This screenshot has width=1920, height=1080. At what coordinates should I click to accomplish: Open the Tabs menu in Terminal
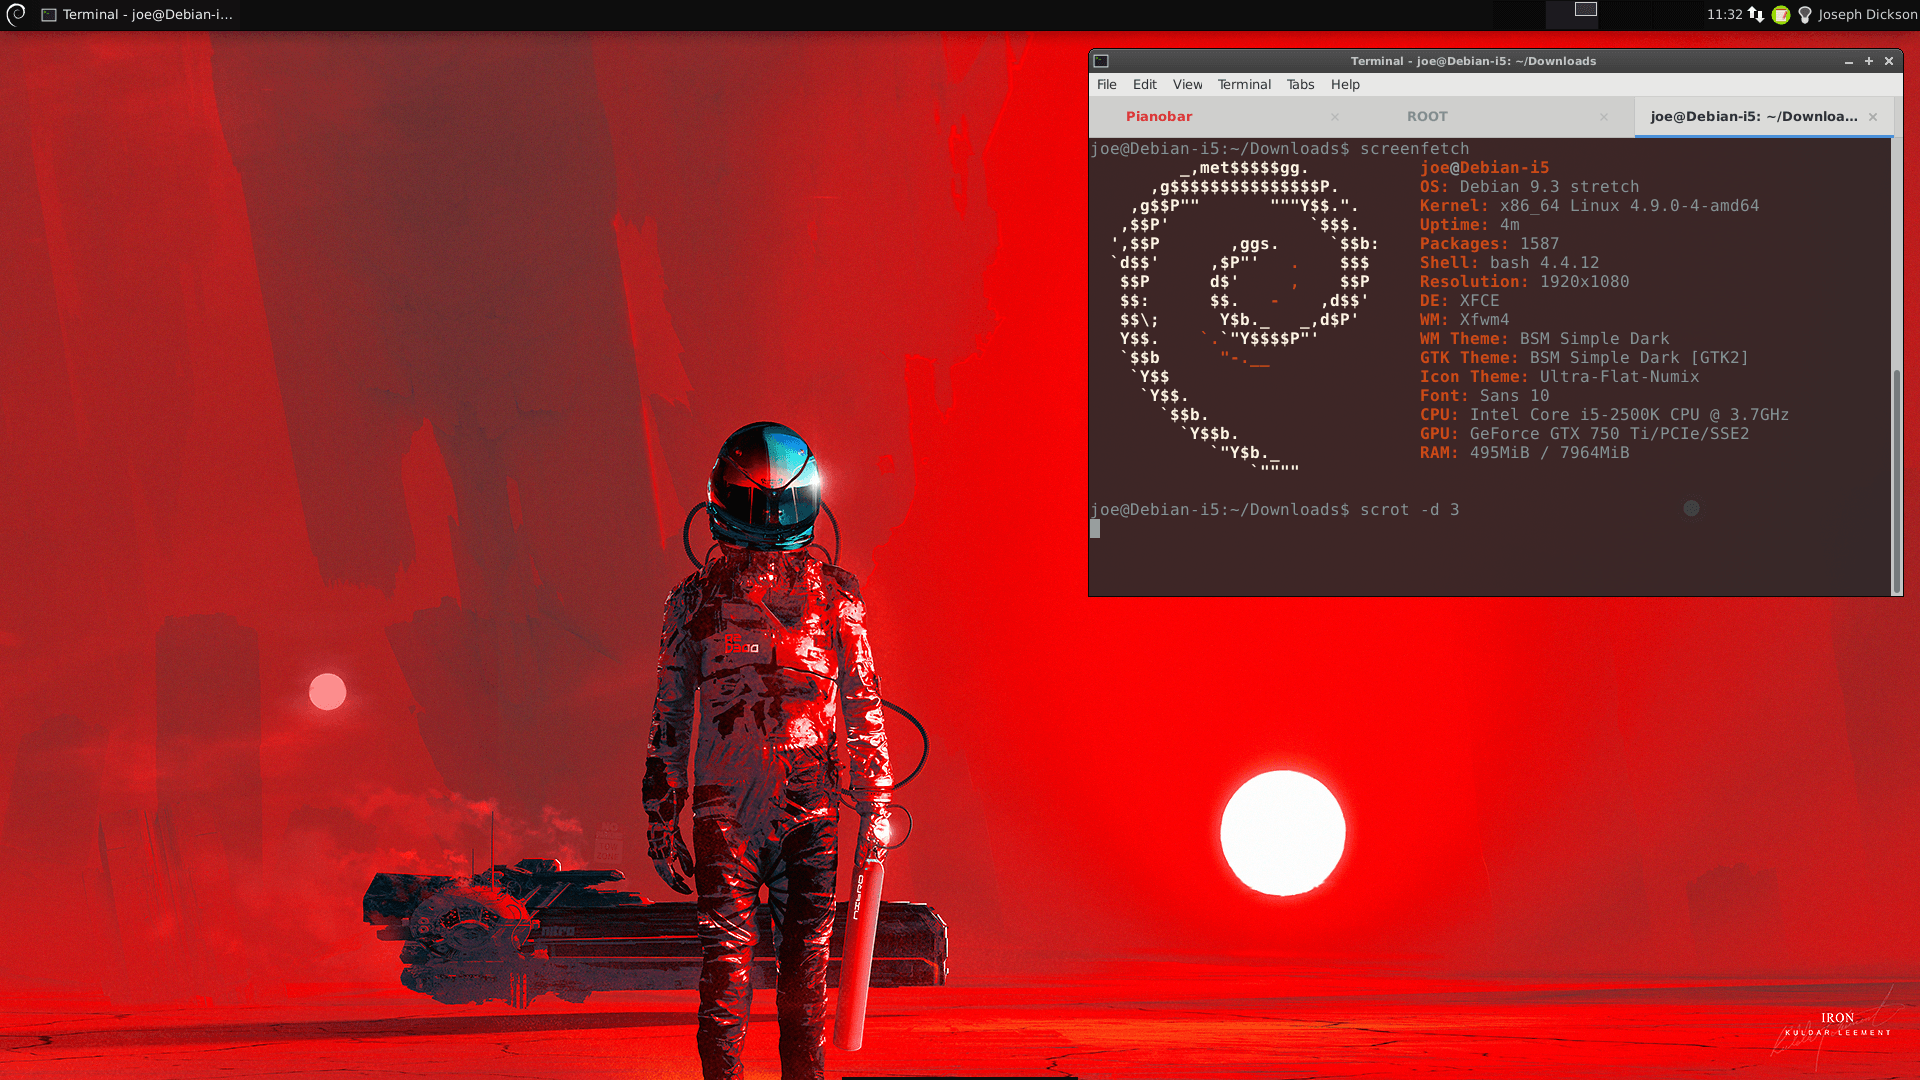coord(1300,85)
